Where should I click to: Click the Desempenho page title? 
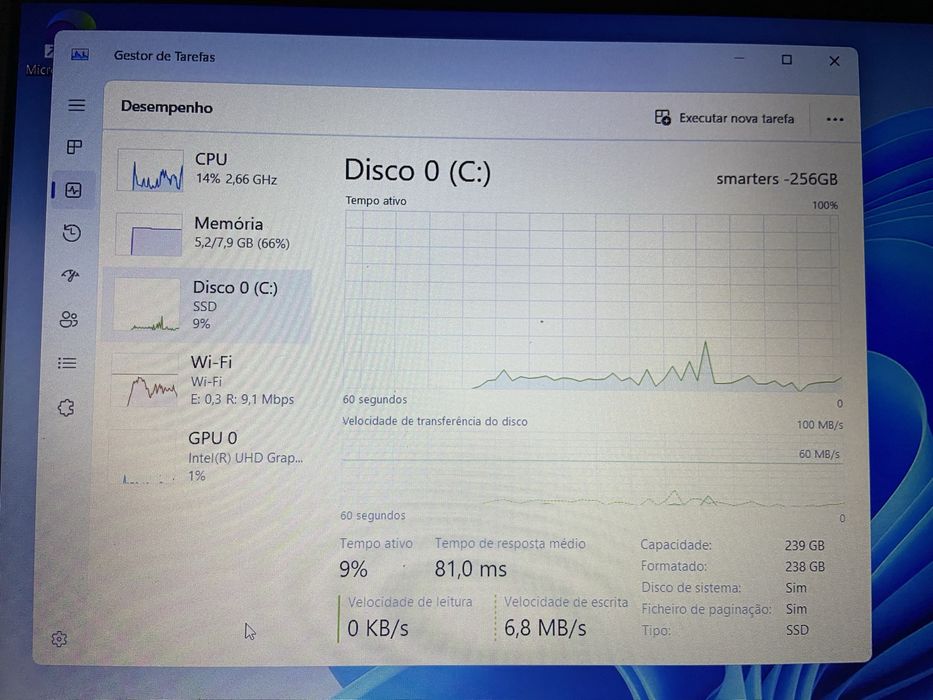(x=167, y=107)
